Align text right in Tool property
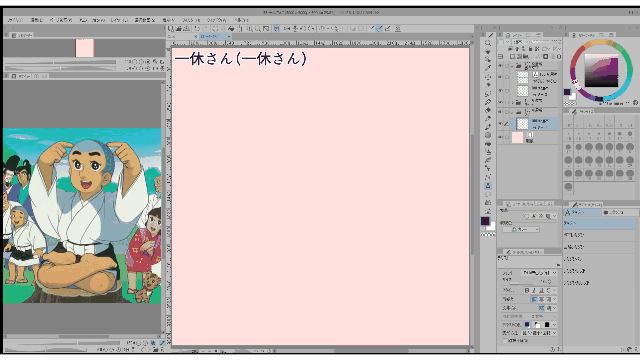Viewport: 640px width, 360px height. 548,299
